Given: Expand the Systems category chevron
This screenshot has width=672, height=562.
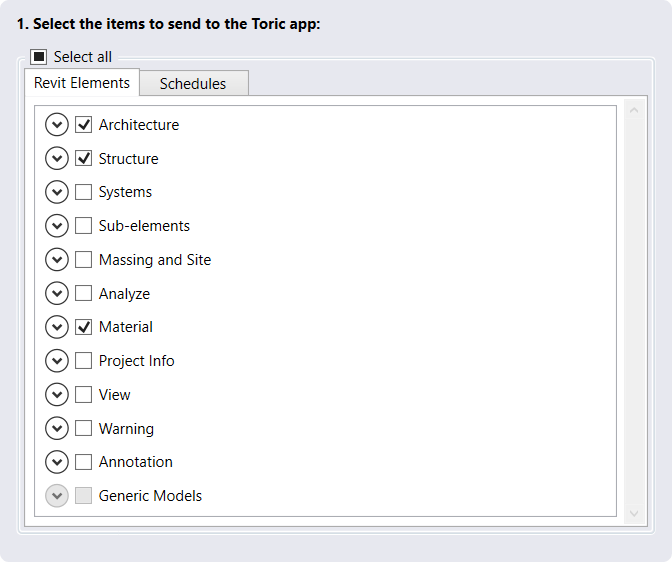Looking at the screenshot, I should click(x=57, y=192).
